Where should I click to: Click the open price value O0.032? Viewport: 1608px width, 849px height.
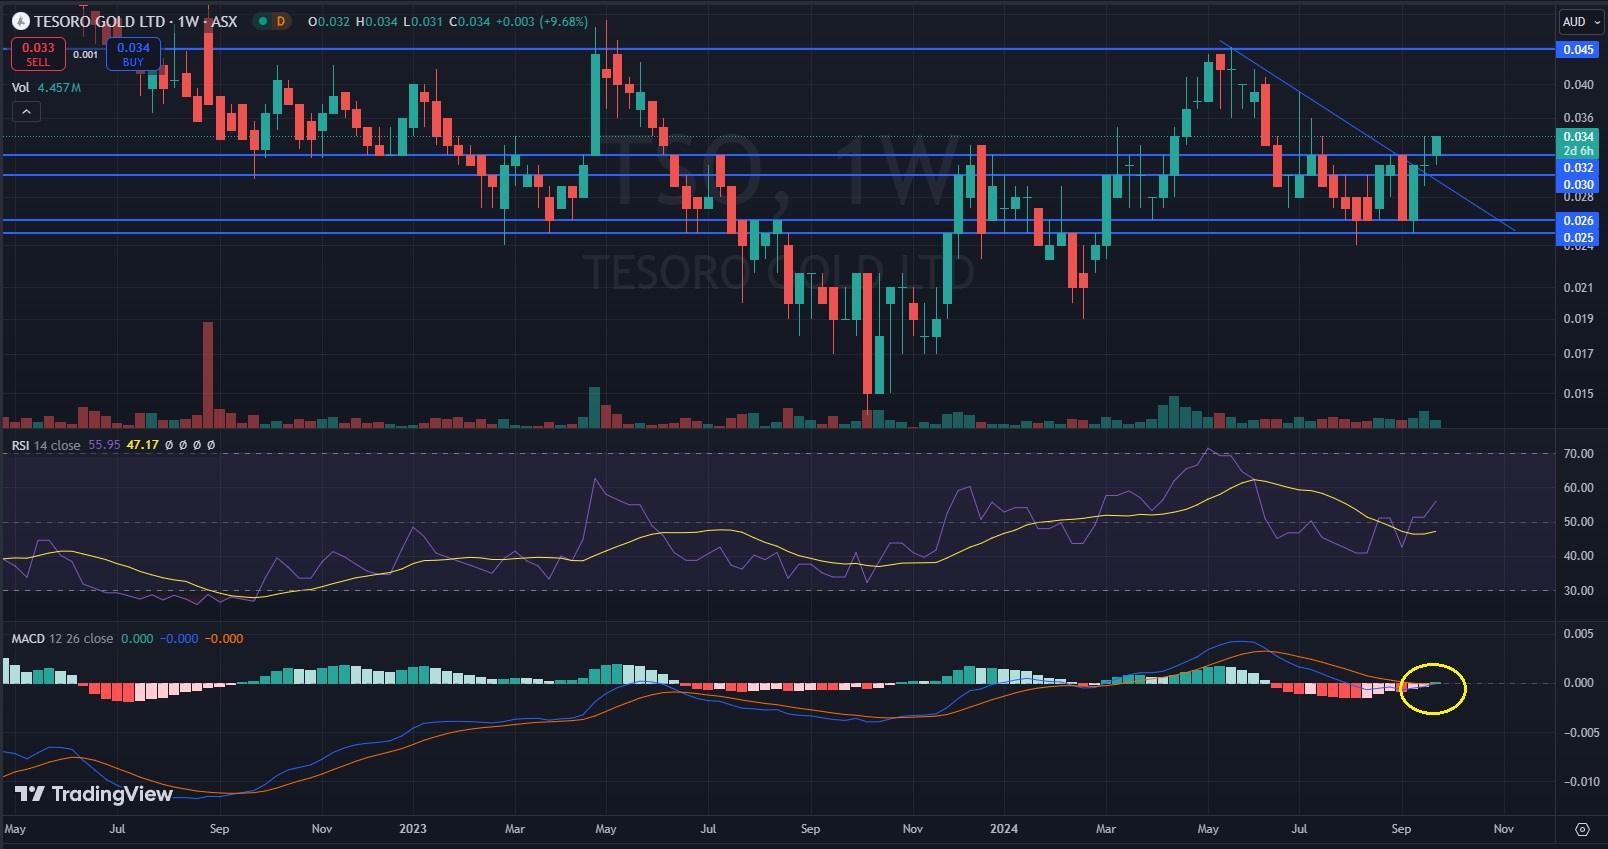coord(328,21)
